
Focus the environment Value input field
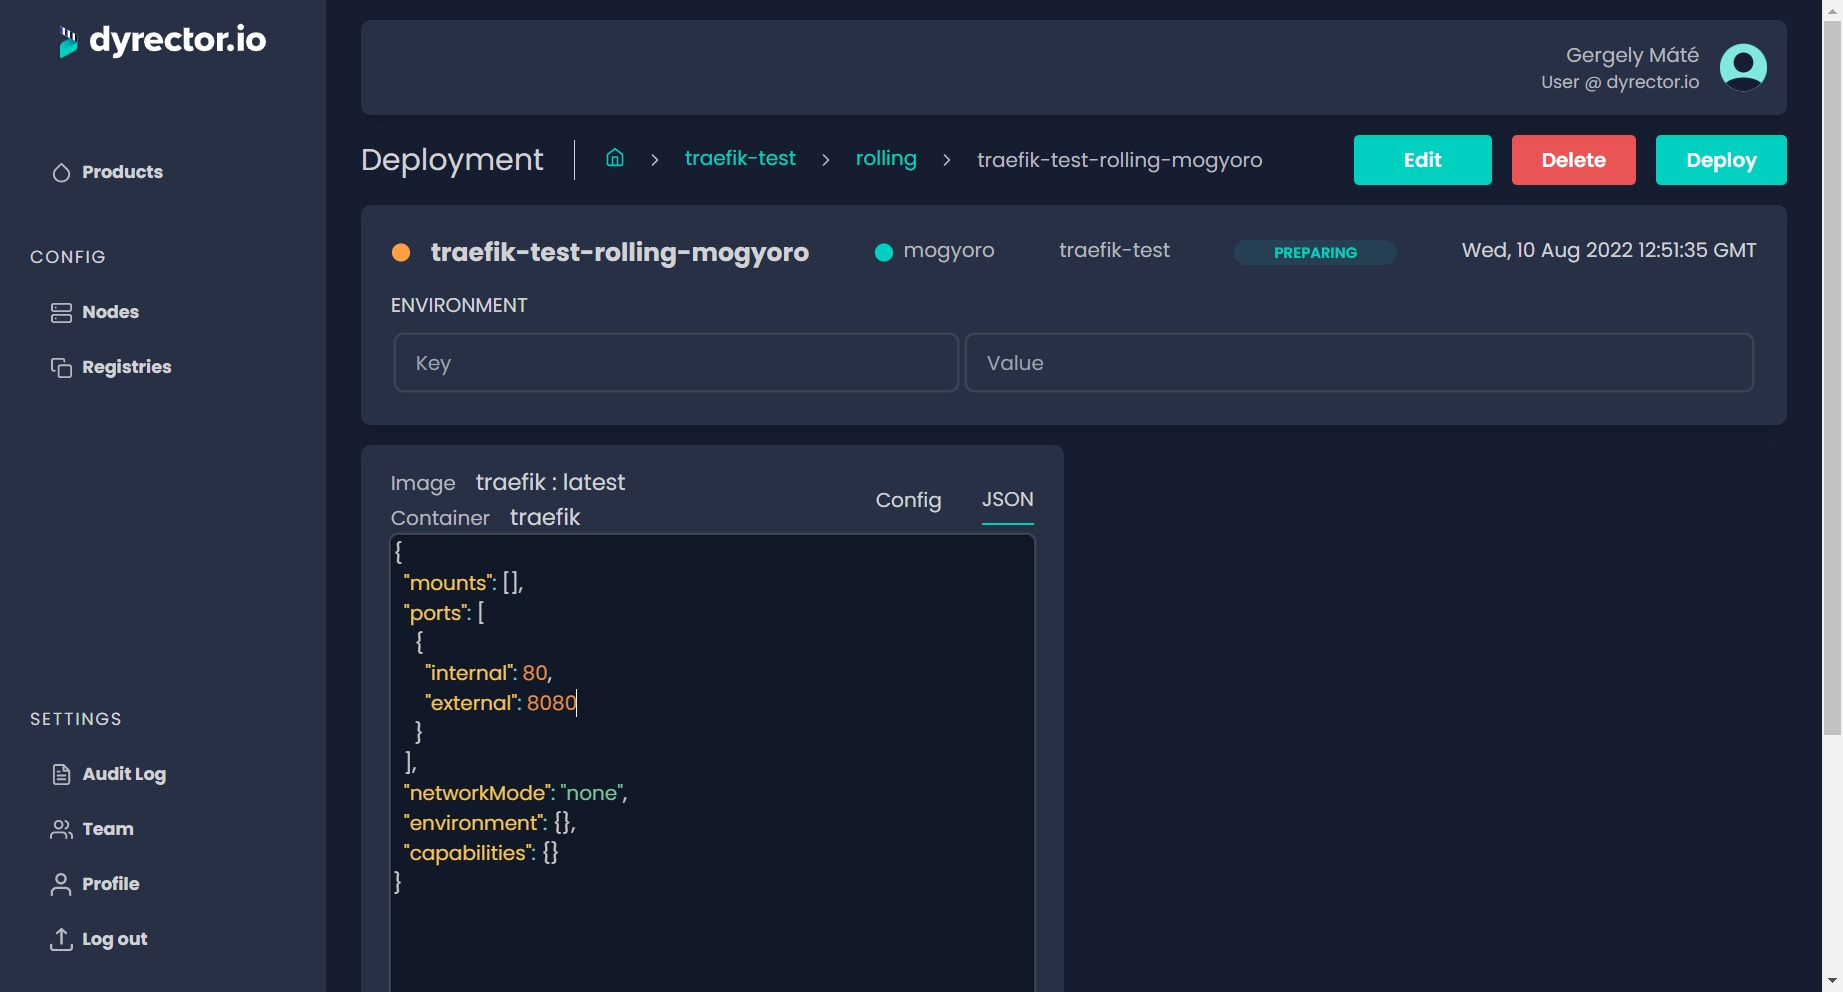[x=1359, y=362]
